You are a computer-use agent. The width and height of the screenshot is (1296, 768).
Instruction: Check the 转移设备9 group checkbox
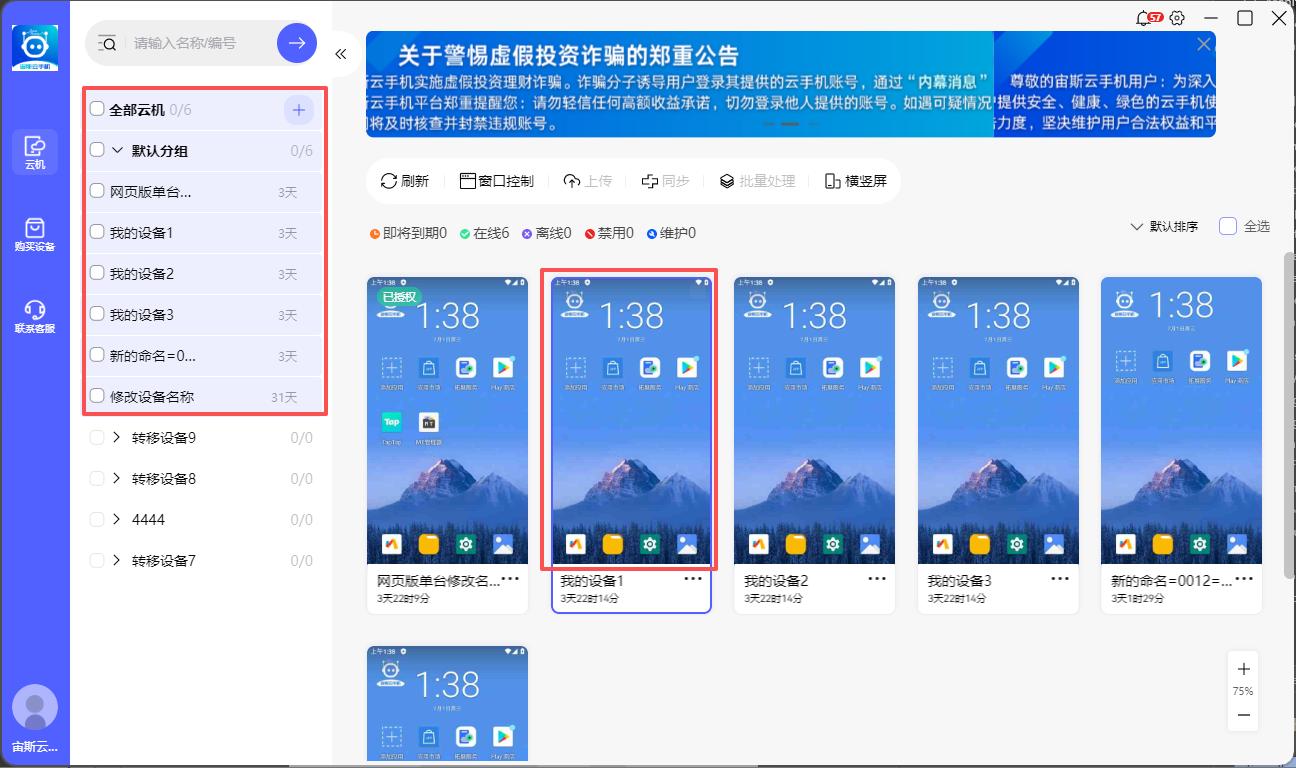[x=97, y=437]
